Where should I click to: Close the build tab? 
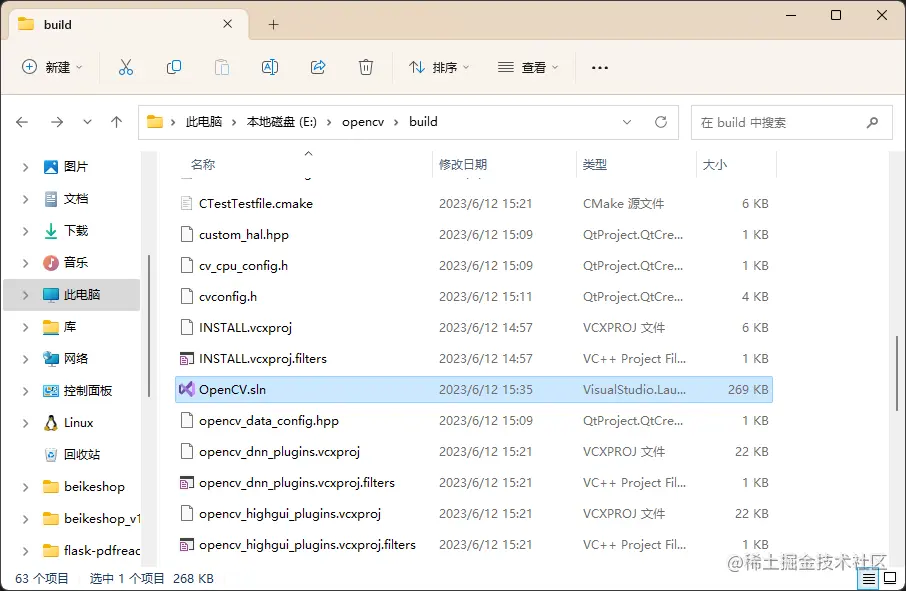tap(228, 24)
